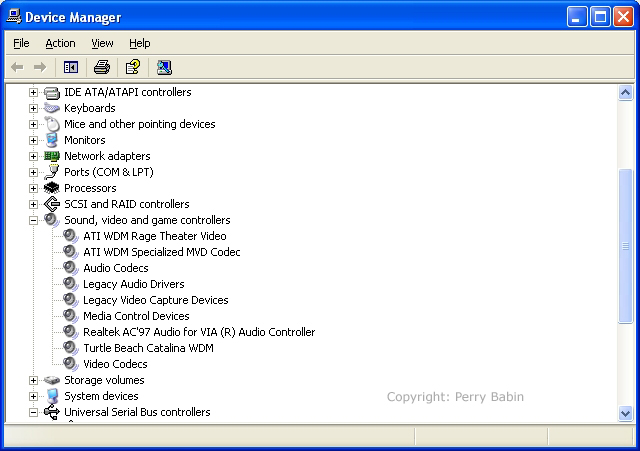Toggle the console tree pane toolbar icon
This screenshot has width=640, height=451.
click(71, 67)
